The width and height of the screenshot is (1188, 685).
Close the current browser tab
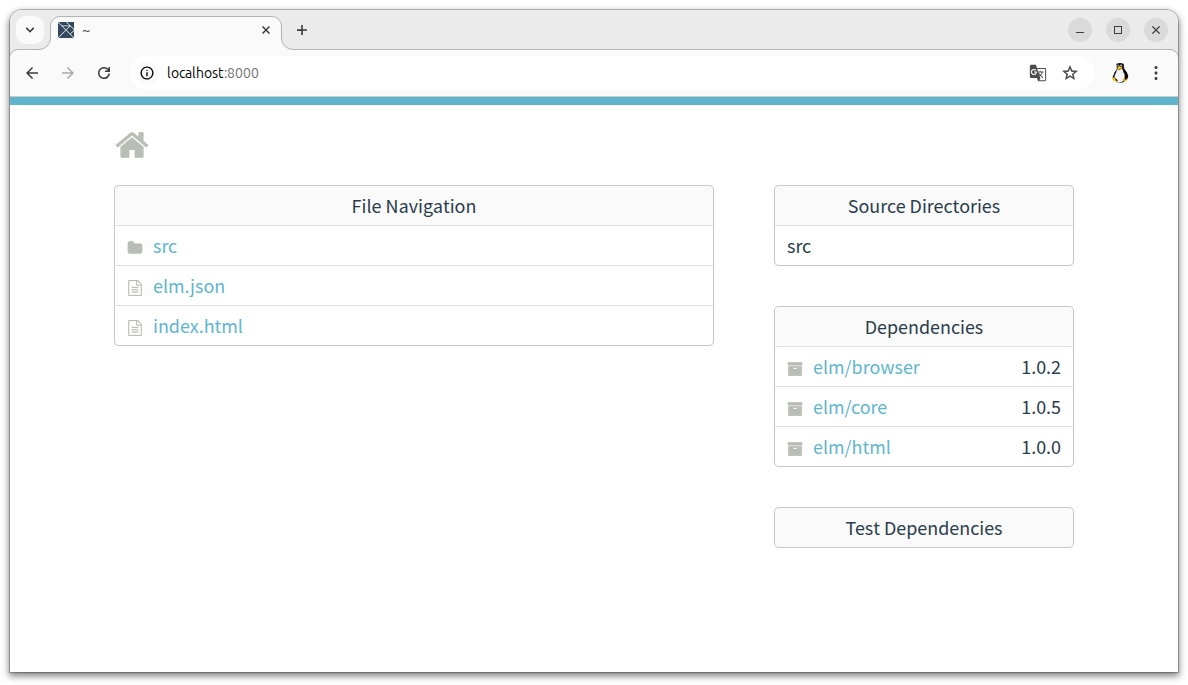click(x=266, y=30)
